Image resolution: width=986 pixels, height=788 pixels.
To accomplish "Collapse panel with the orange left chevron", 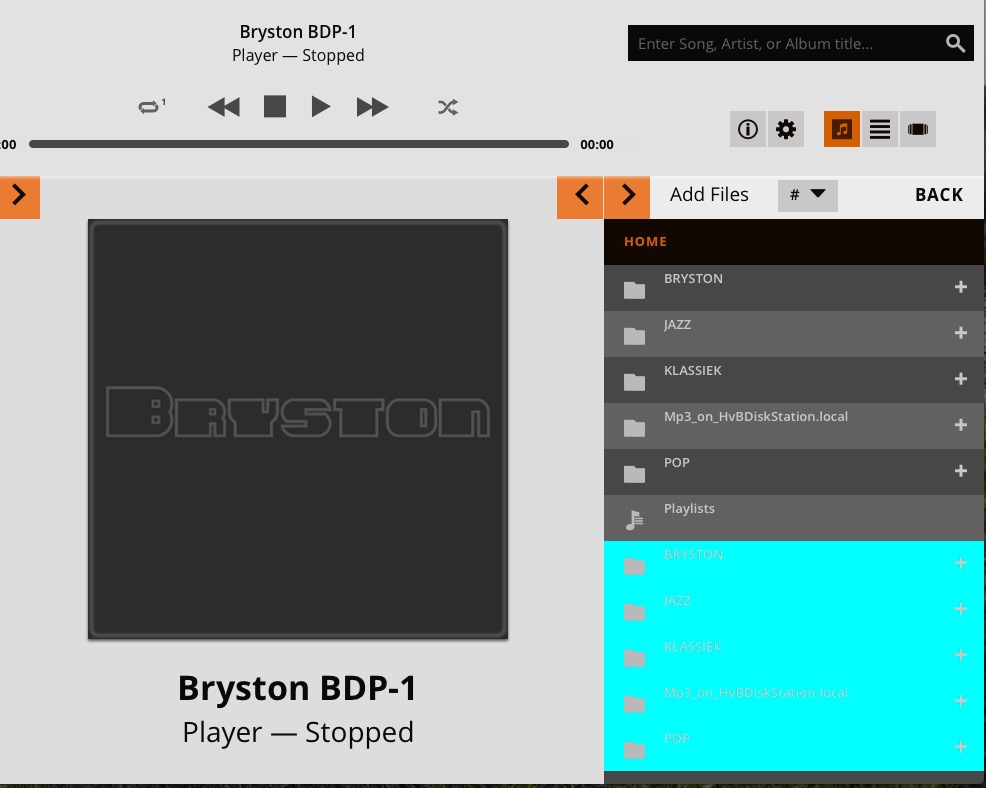I will 580,197.
